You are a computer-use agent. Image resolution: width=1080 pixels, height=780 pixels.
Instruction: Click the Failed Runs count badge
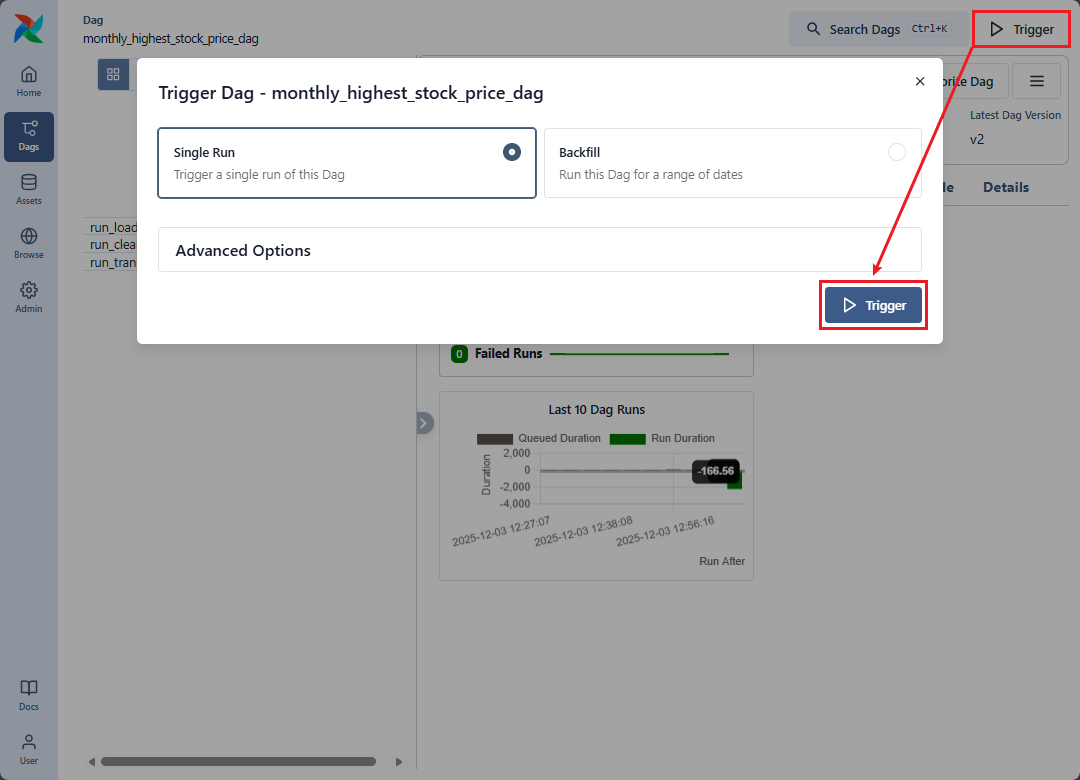[x=459, y=353]
